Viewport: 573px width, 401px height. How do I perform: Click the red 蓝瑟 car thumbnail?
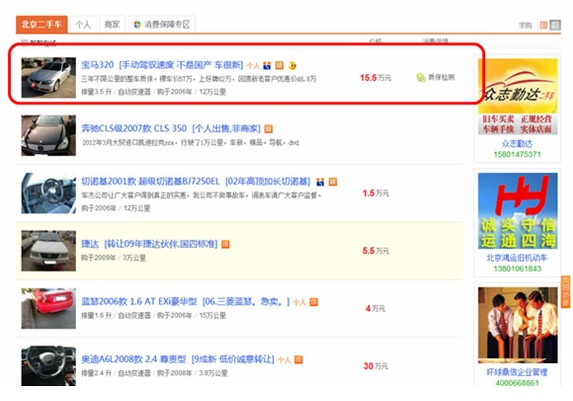click(49, 308)
